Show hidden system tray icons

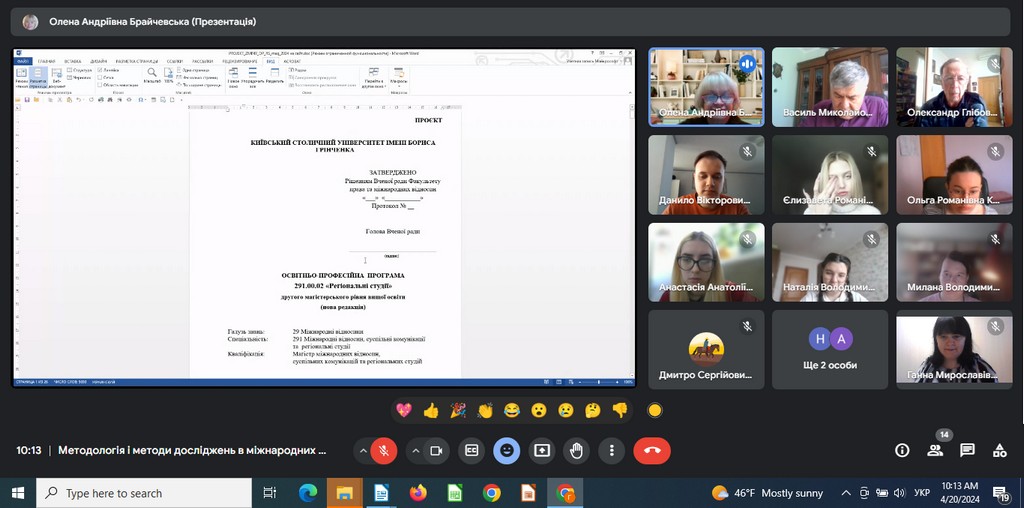[847, 493]
